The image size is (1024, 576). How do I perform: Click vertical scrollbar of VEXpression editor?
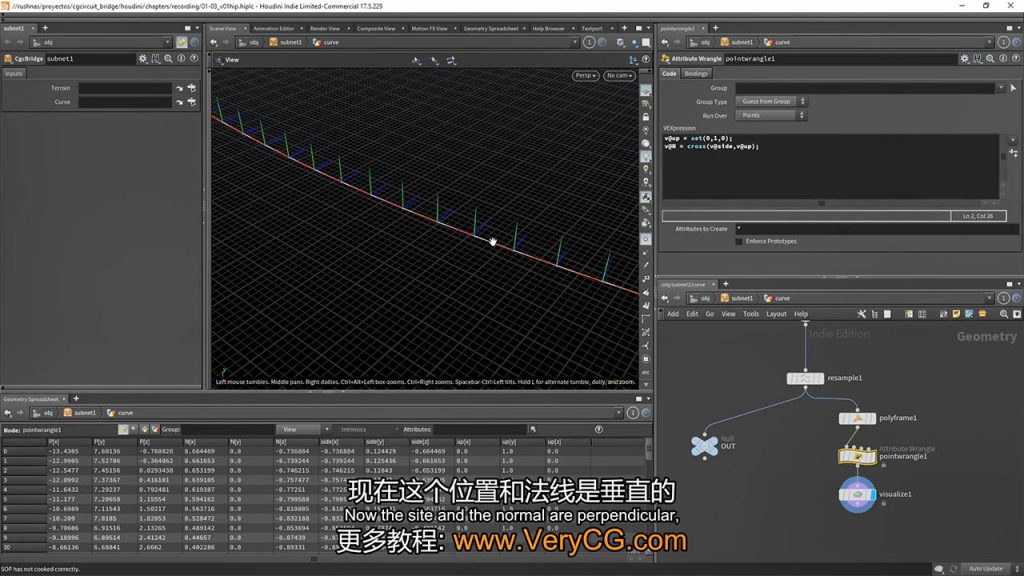[1003, 166]
